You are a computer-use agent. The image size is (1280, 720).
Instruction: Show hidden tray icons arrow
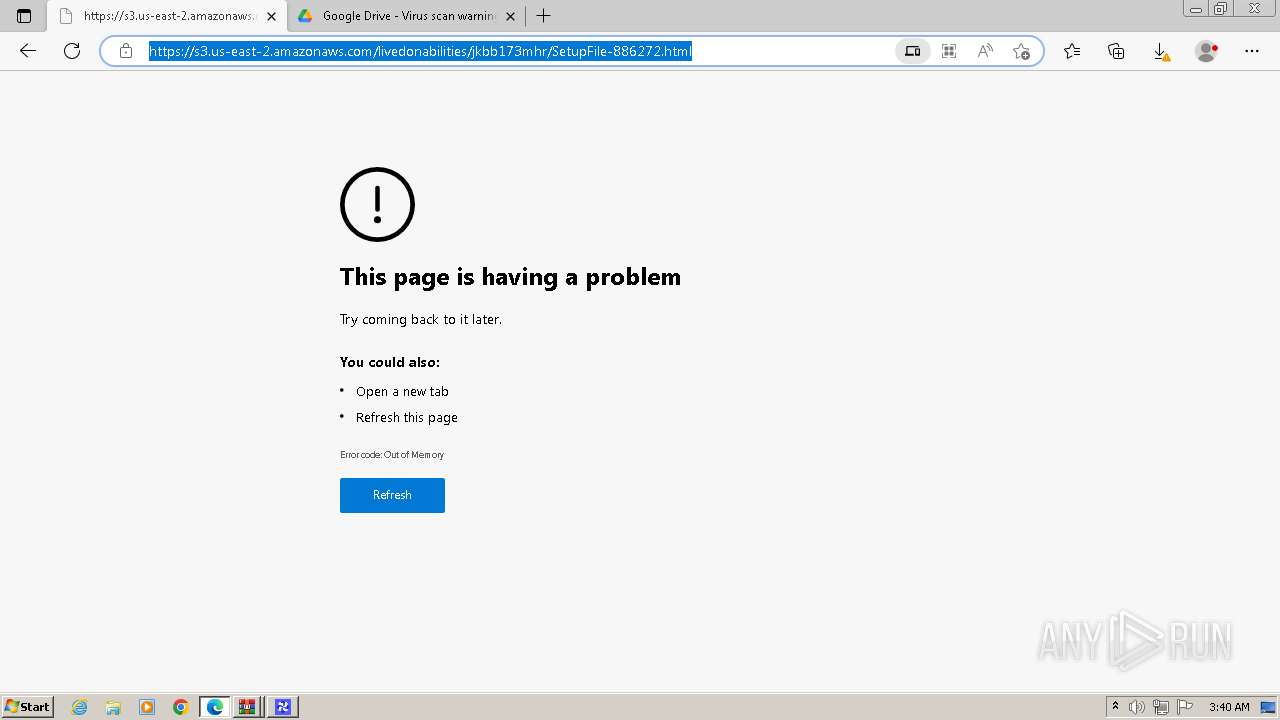[x=1115, y=707]
